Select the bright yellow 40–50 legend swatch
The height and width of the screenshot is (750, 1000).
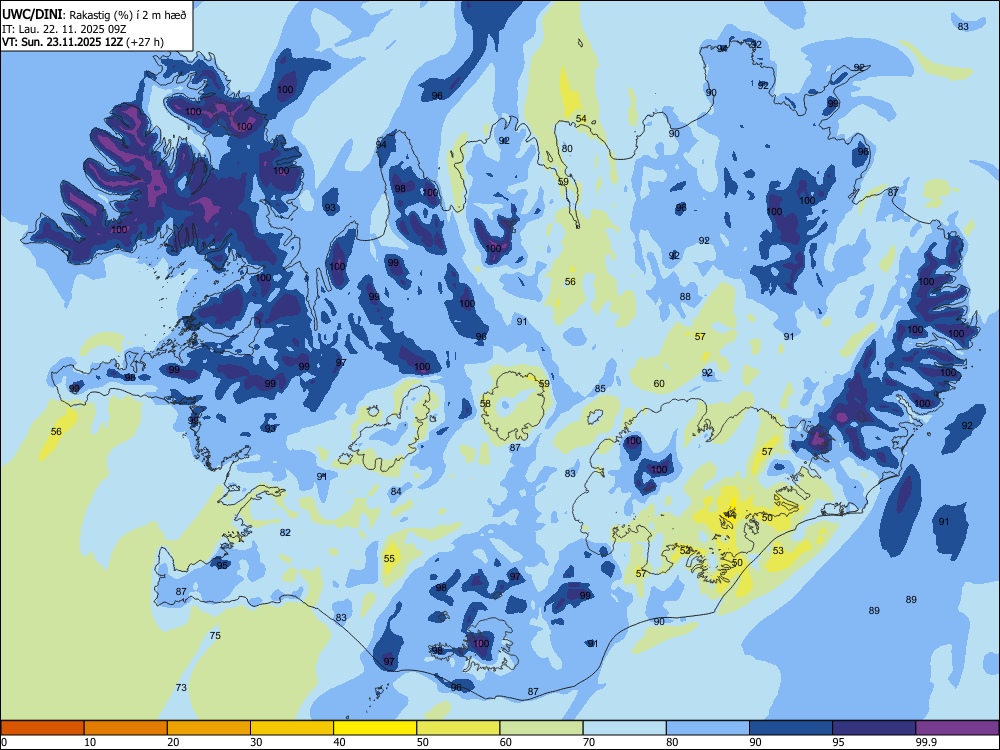pos(375,728)
